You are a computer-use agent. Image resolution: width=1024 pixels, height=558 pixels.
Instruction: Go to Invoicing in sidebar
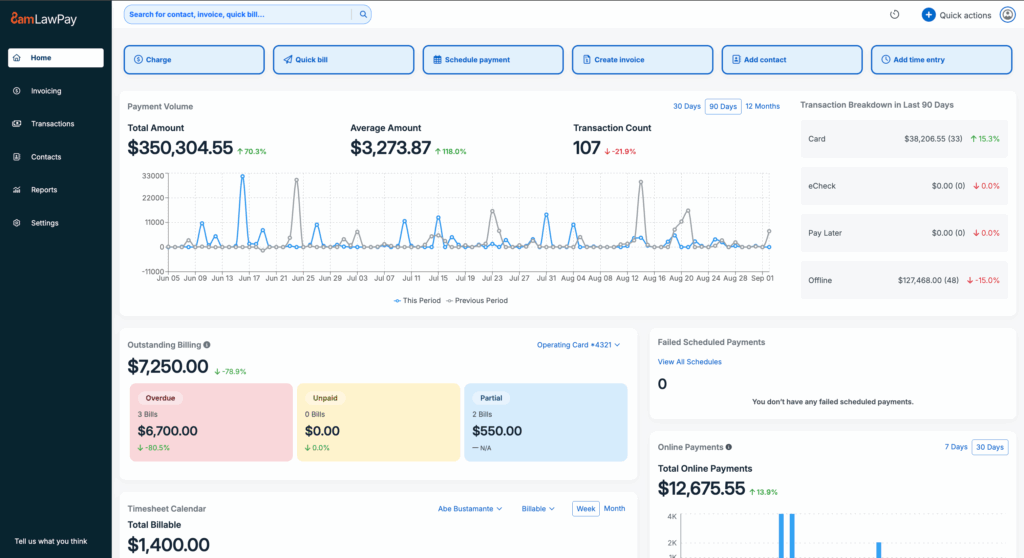[46, 91]
